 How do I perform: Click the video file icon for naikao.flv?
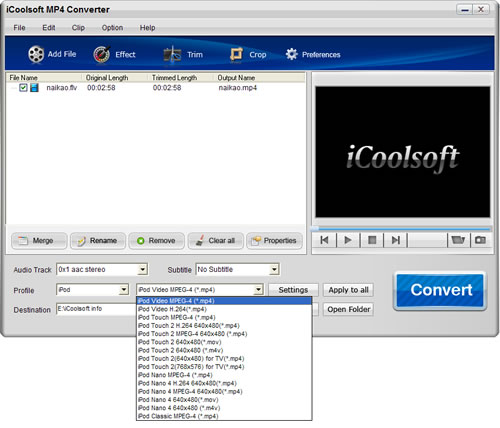pos(34,88)
